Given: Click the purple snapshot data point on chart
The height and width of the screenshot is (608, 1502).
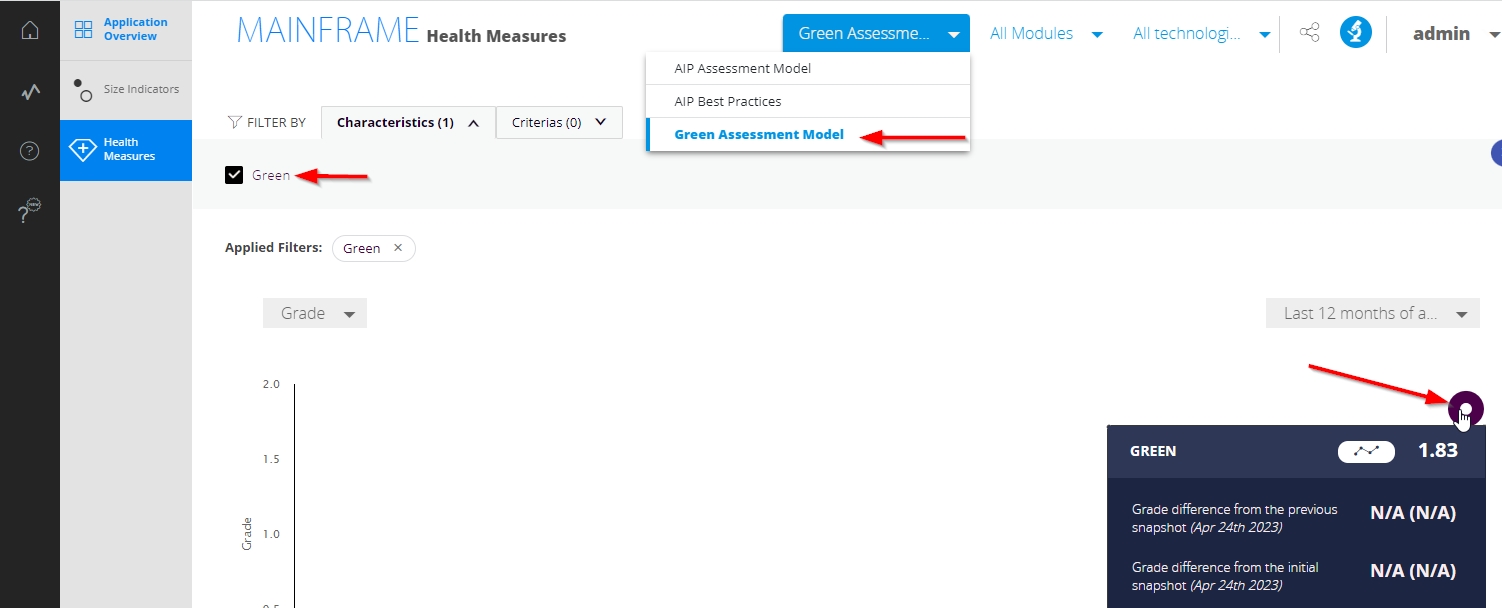Looking at the screenshot, I should (x=1465, y=408).
